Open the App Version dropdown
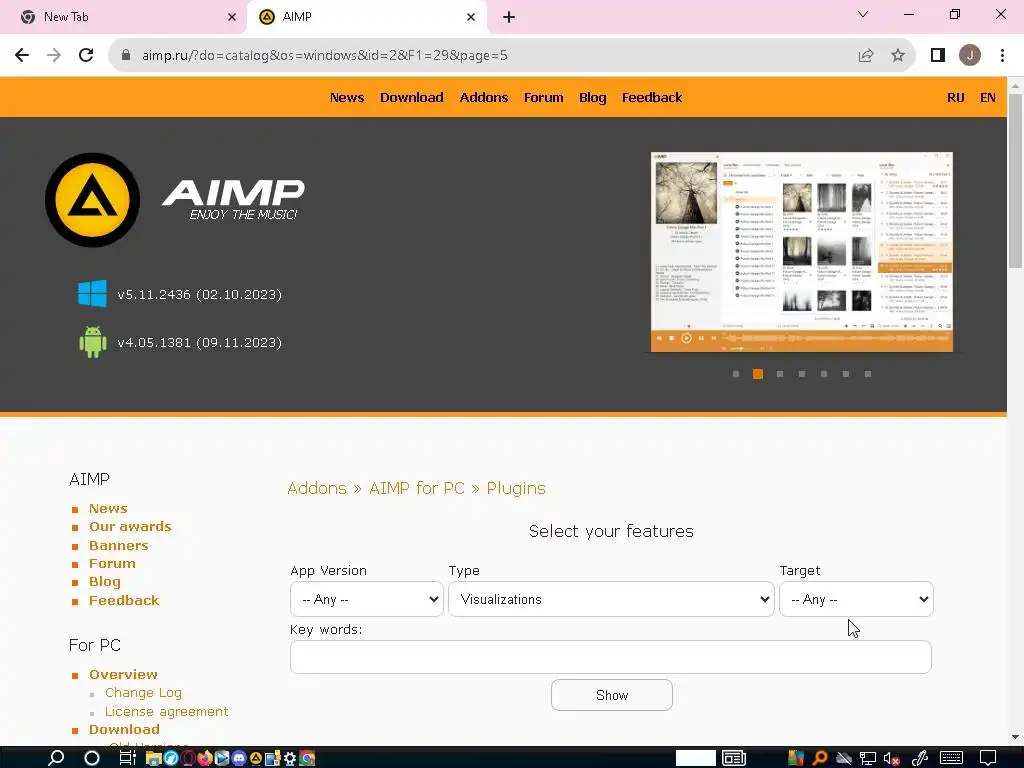The width and height of the screenshot is (1024, 768). [x=366, y=599]
